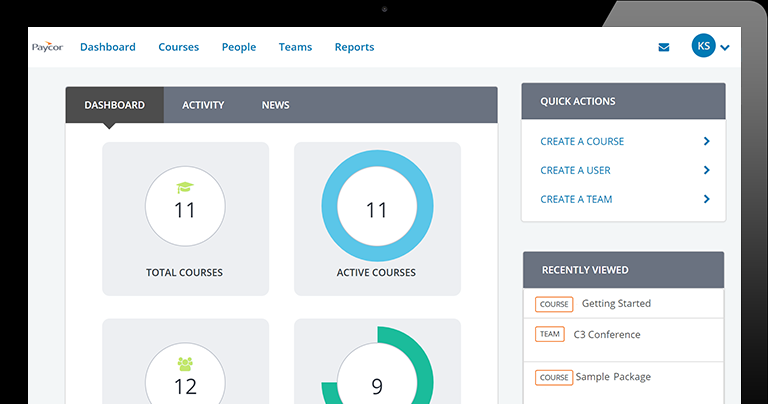Click the people group icon above 12
The height and width of the screenshot is (404, 768).
point(185,363)
